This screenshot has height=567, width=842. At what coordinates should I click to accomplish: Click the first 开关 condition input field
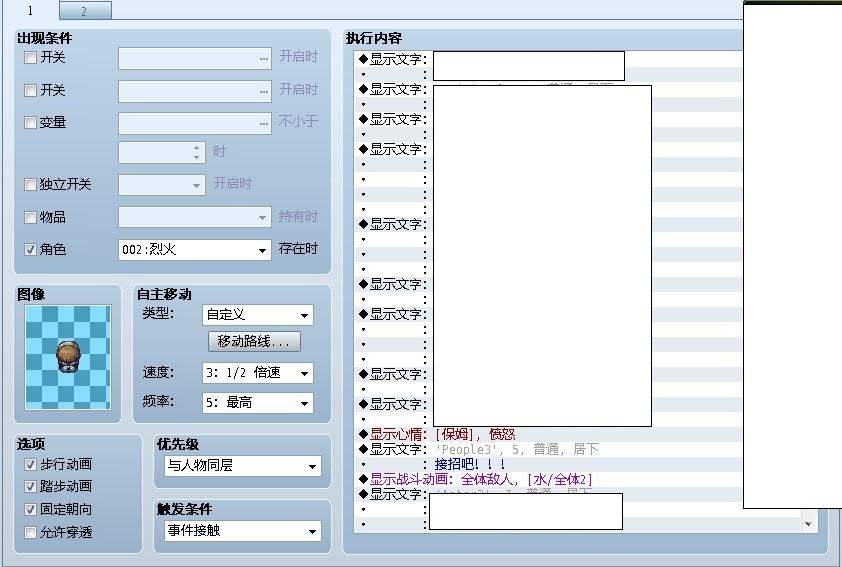point(195,59)
